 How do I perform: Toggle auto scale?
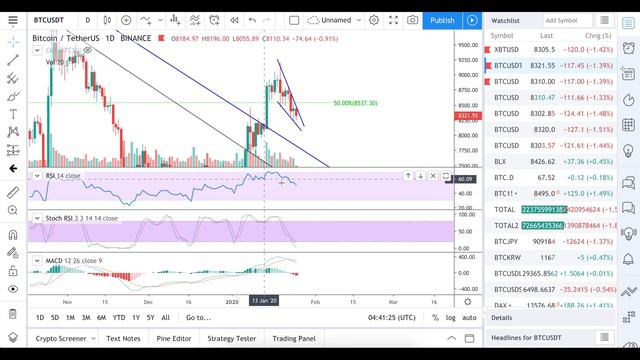pyautogui.click(x=469, y=318)
